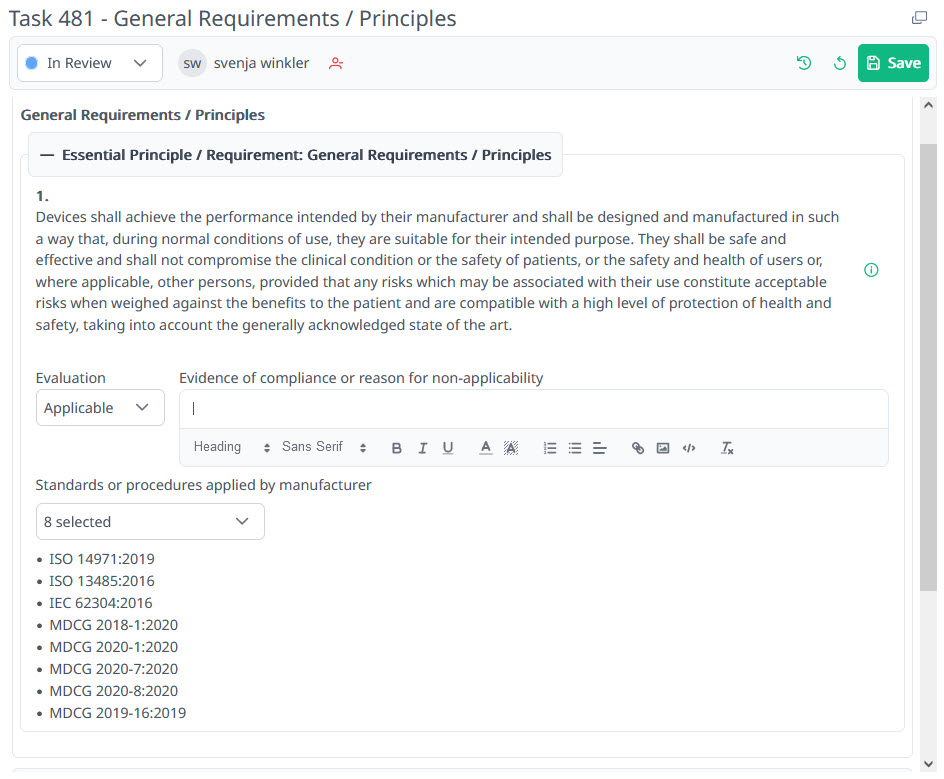Open the Evaluation dropdown set to Applicable
The width and height of the screenshot is (944, 779).
[x=99, y=408]
